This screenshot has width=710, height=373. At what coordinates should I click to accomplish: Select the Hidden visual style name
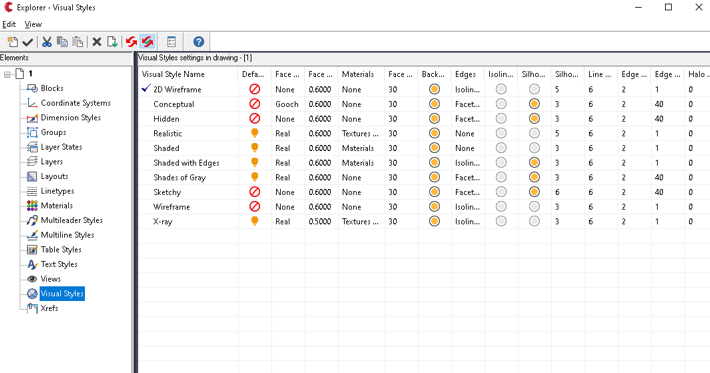point(166,119)
